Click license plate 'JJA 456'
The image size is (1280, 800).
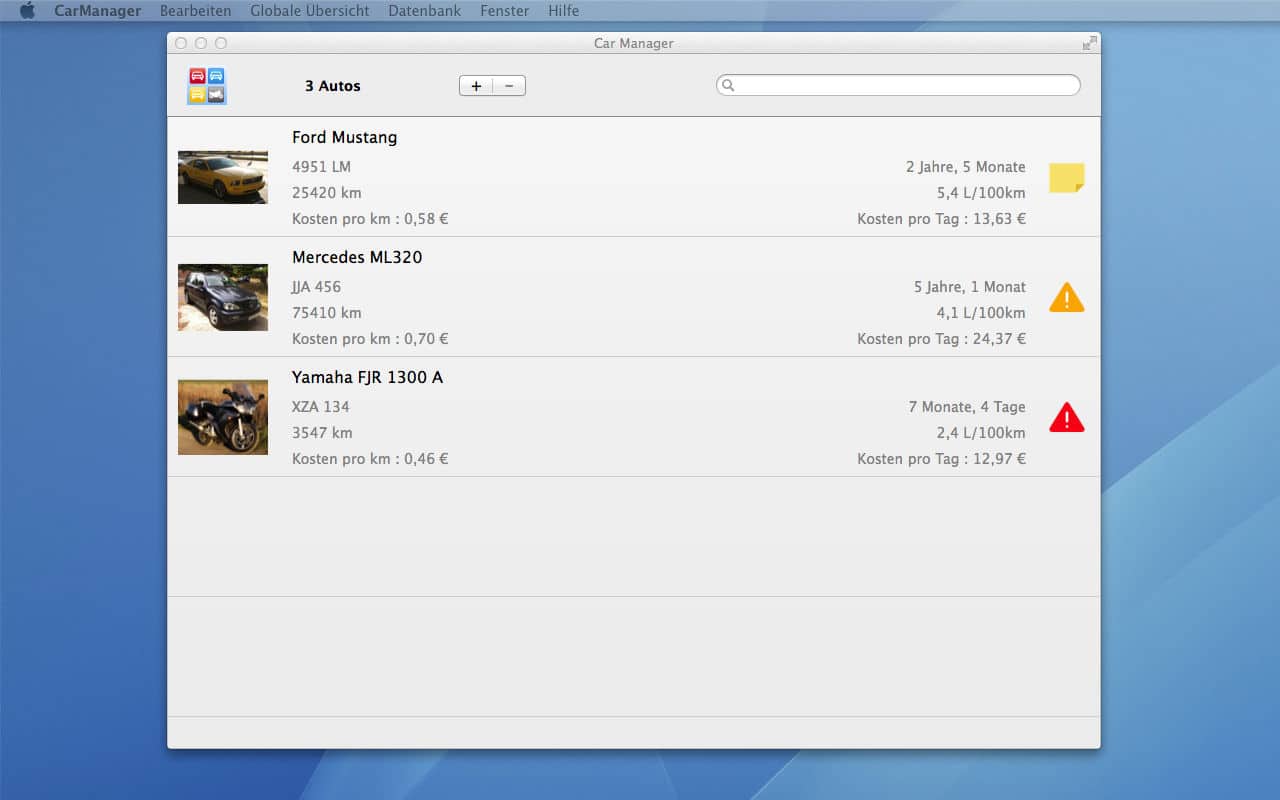point(316,287)
